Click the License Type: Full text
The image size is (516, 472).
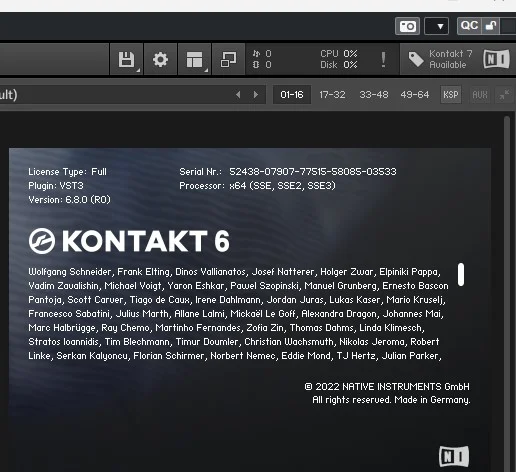pos(67,172)
